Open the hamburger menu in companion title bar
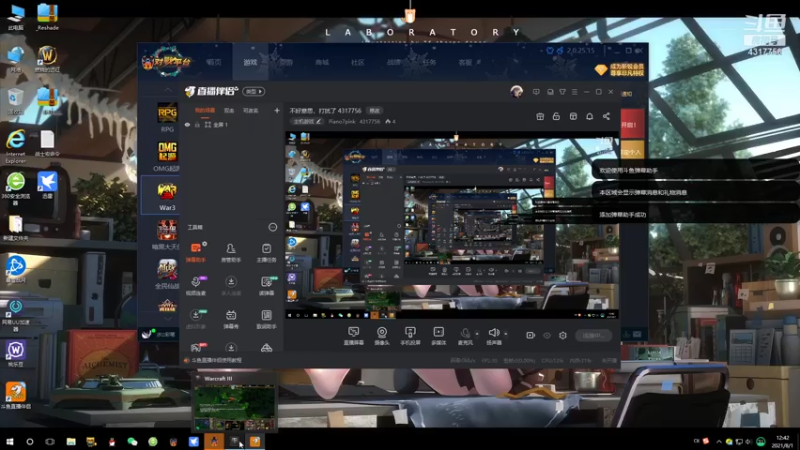Screen dimensions: 800x450 tap(574, 92)
